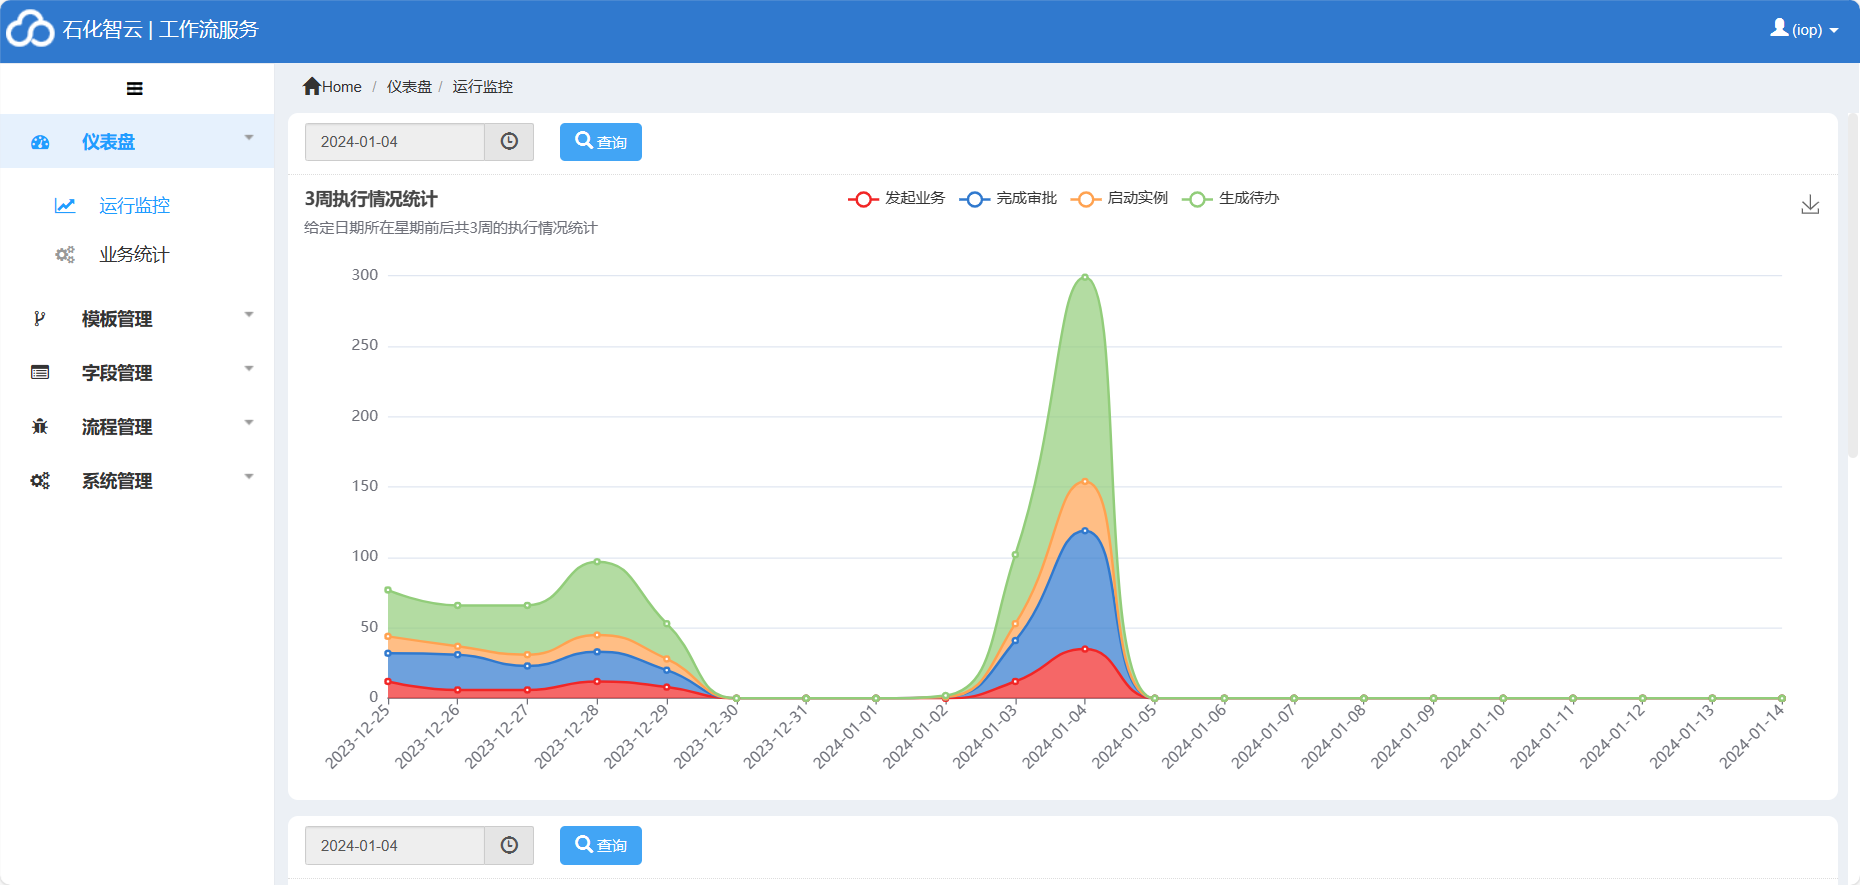Click the 完成审批 data point at 2024-01-04
The width and height of the screenshot is (1860, 885).
click(1085, 531)
